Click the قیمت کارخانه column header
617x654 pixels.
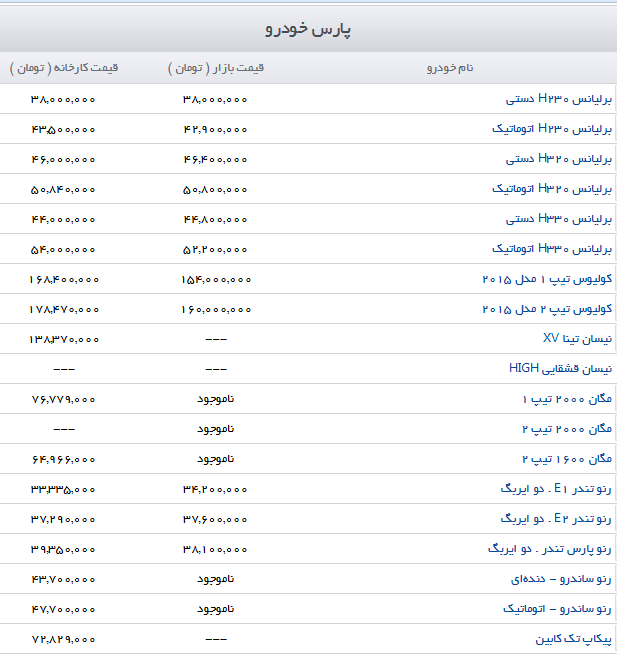[x=64, y=68]
